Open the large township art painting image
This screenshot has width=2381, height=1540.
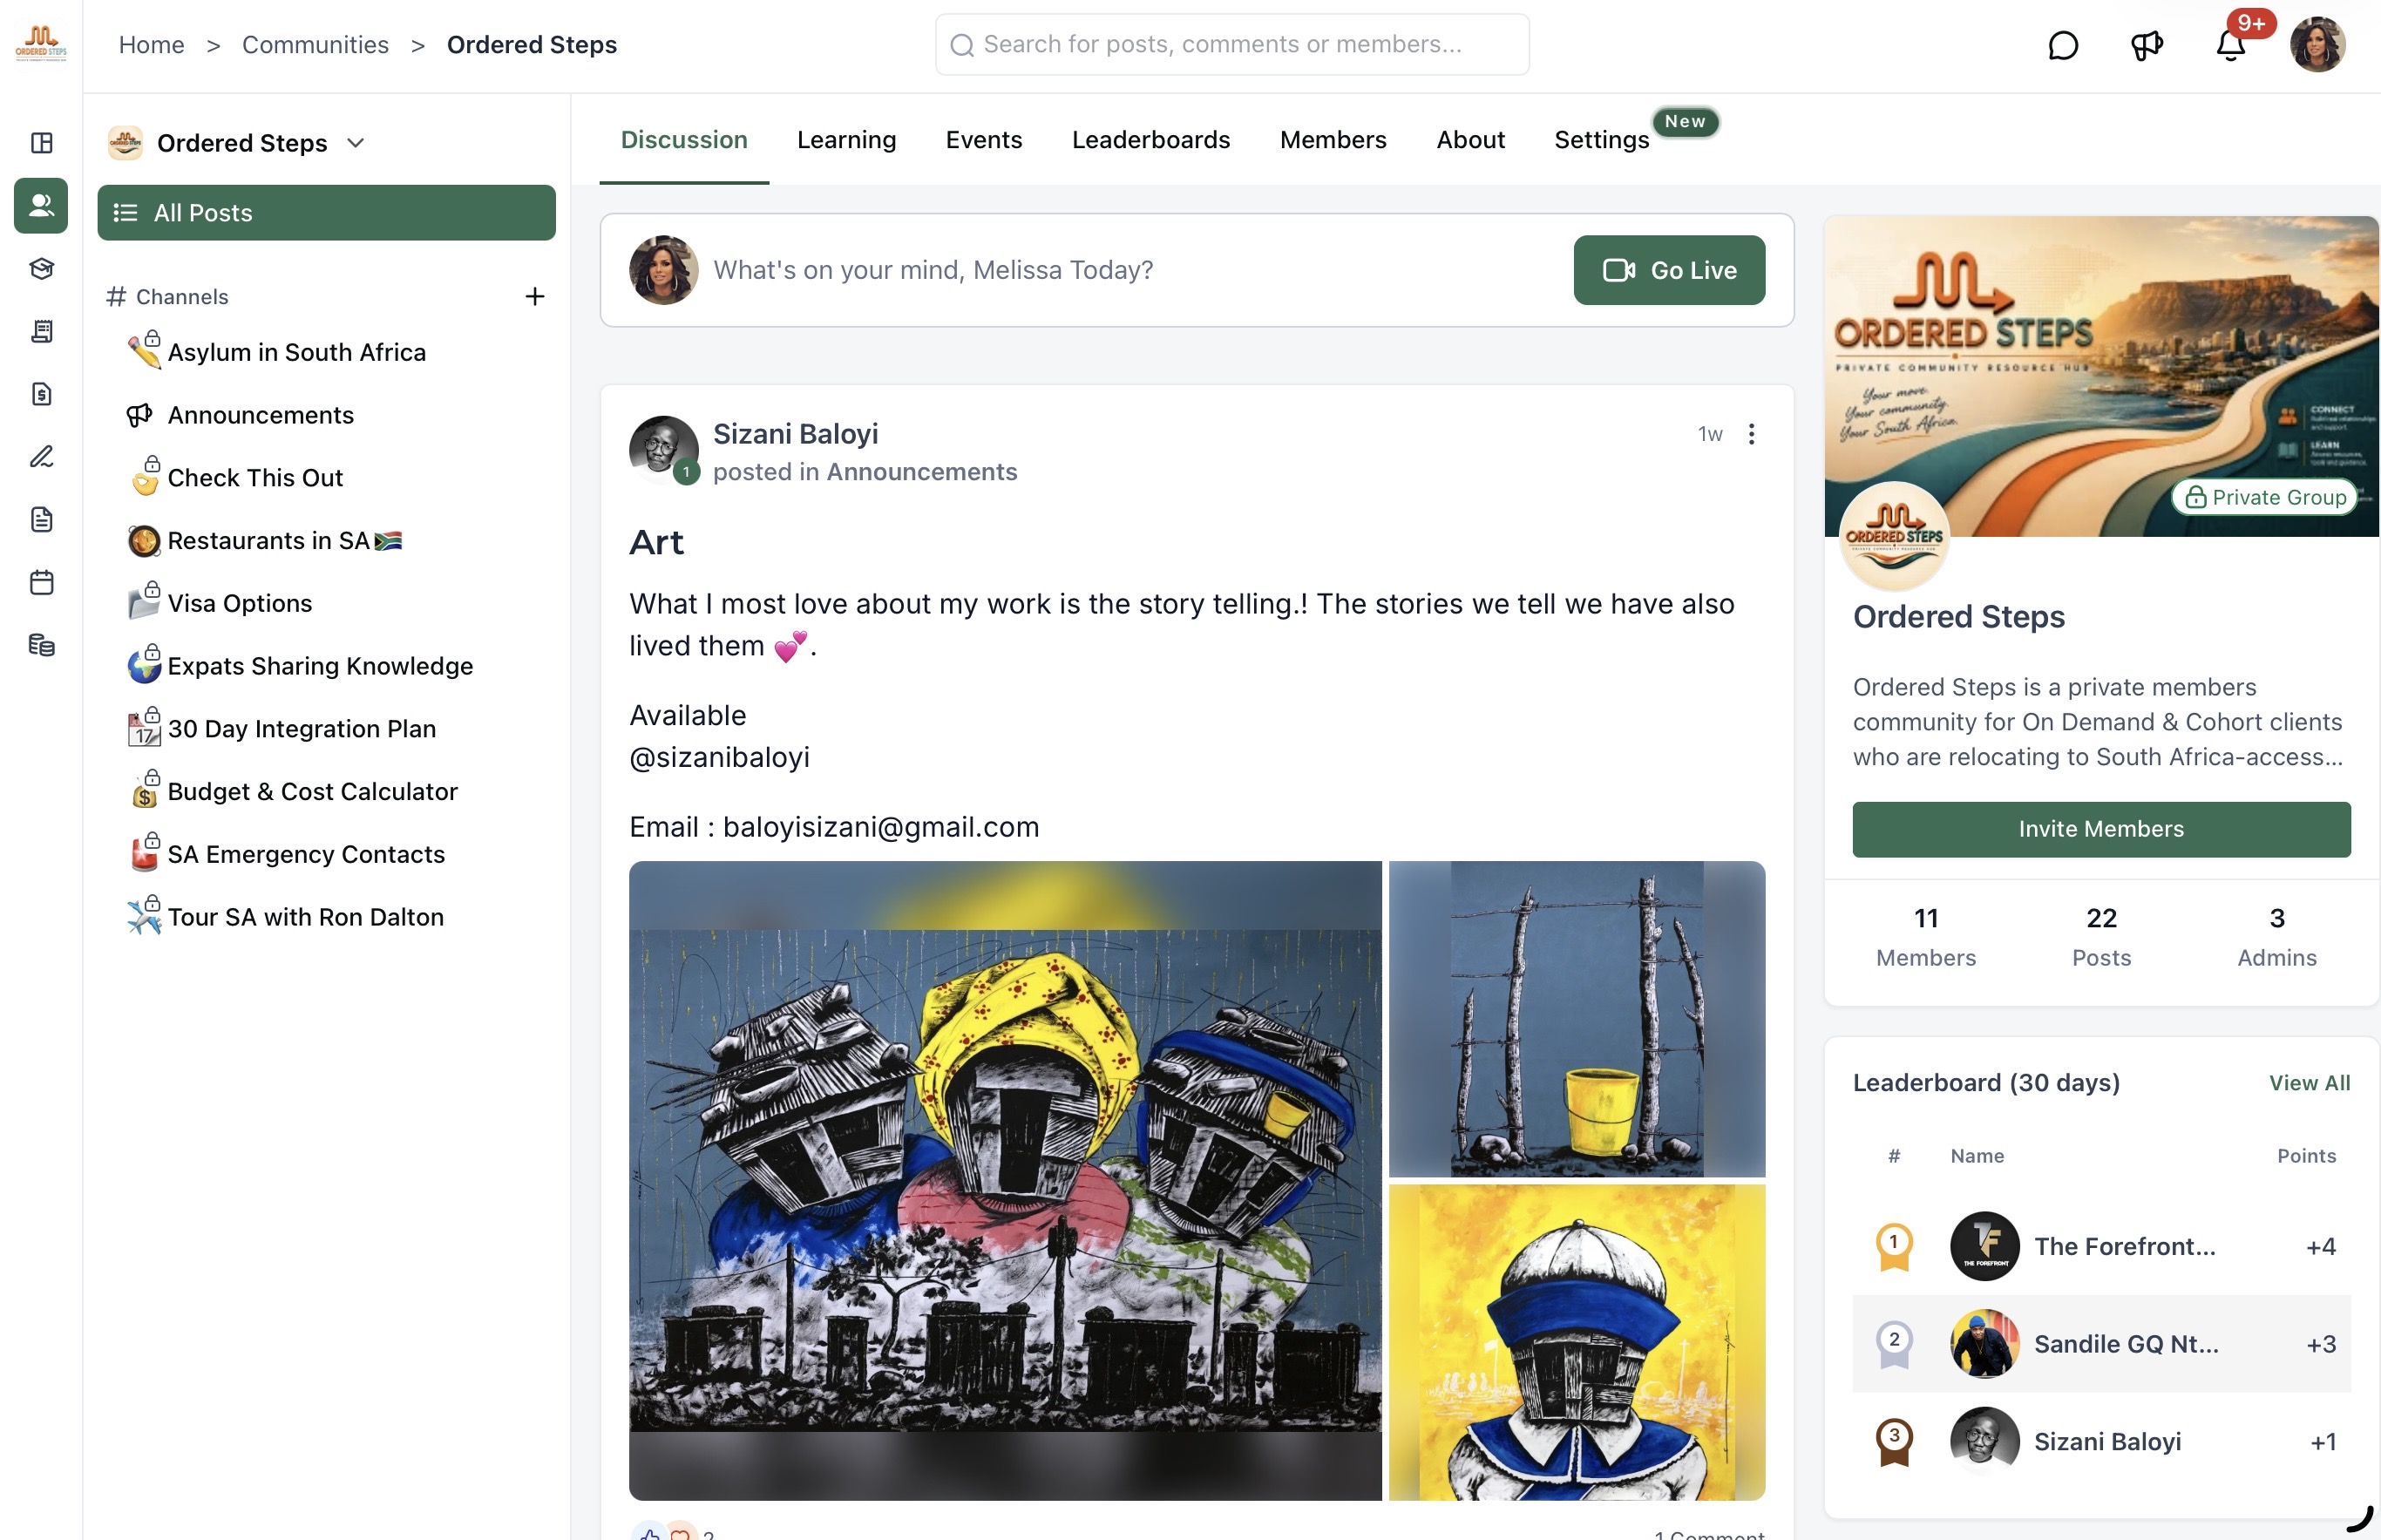[x=1005, y=1181]
